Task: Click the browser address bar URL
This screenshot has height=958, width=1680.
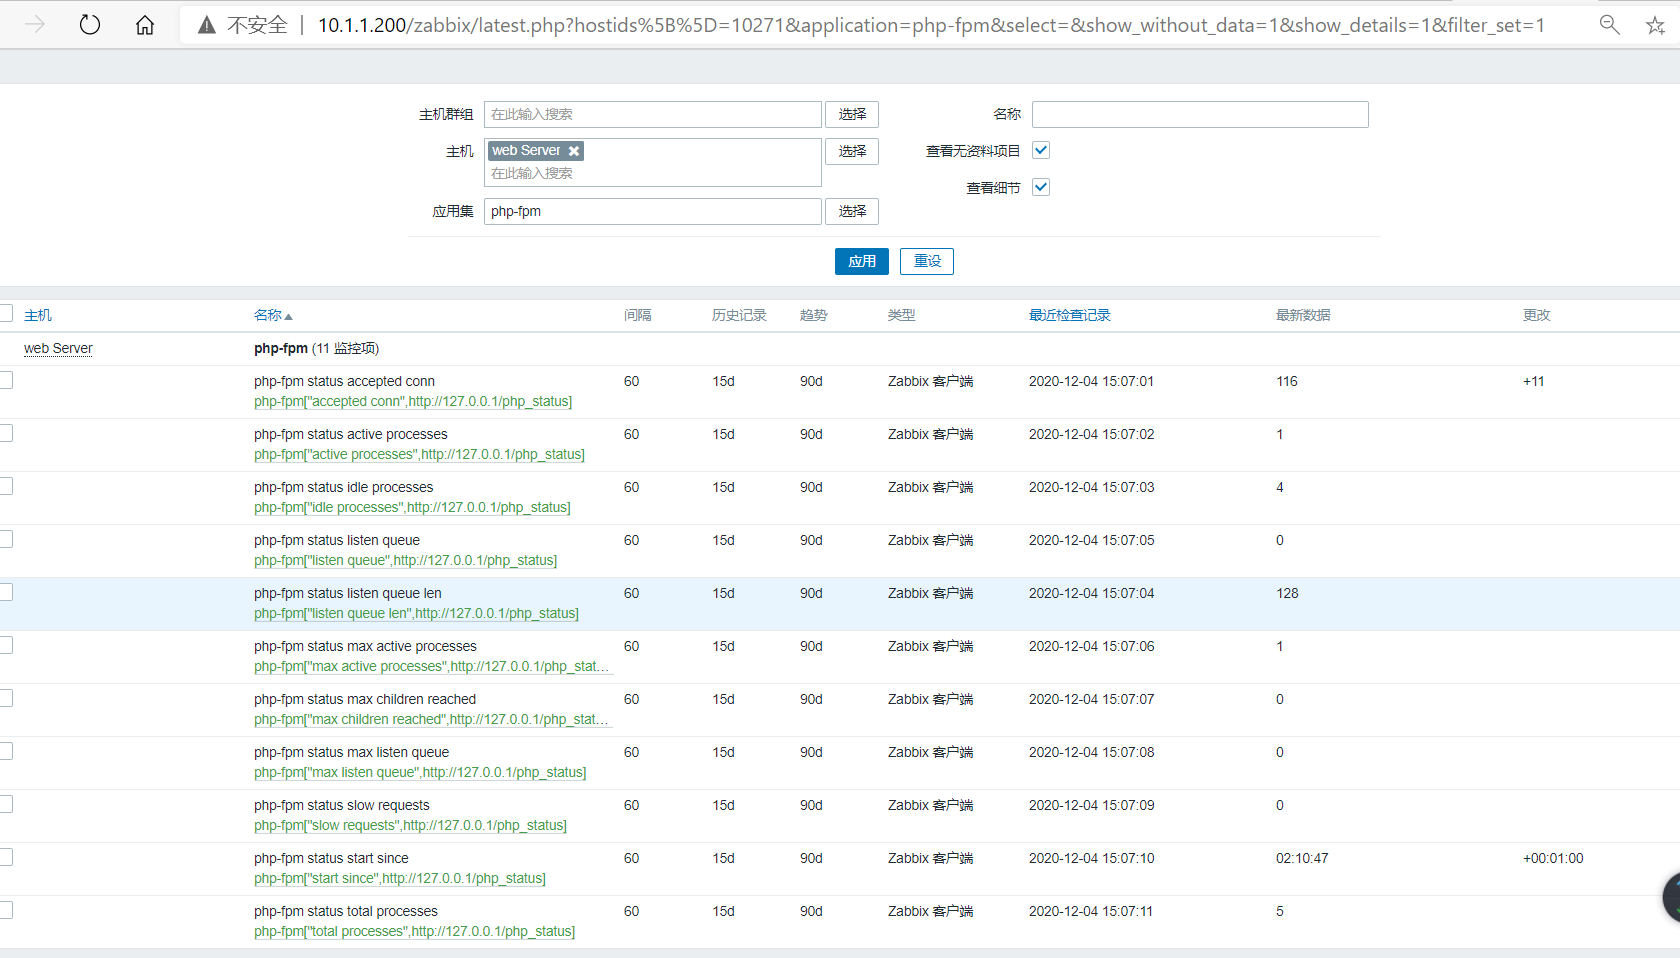Action: [x=931, y=25]
